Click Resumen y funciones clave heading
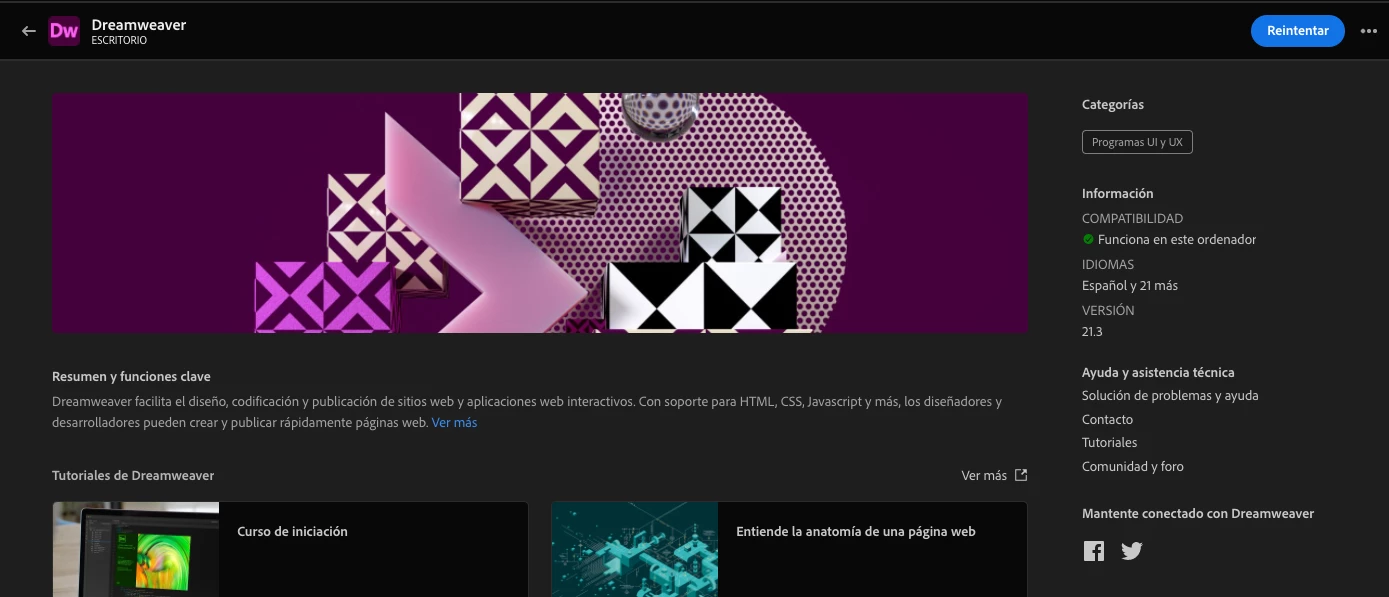Screen dimensions: 1389x597 coord(131,376)
